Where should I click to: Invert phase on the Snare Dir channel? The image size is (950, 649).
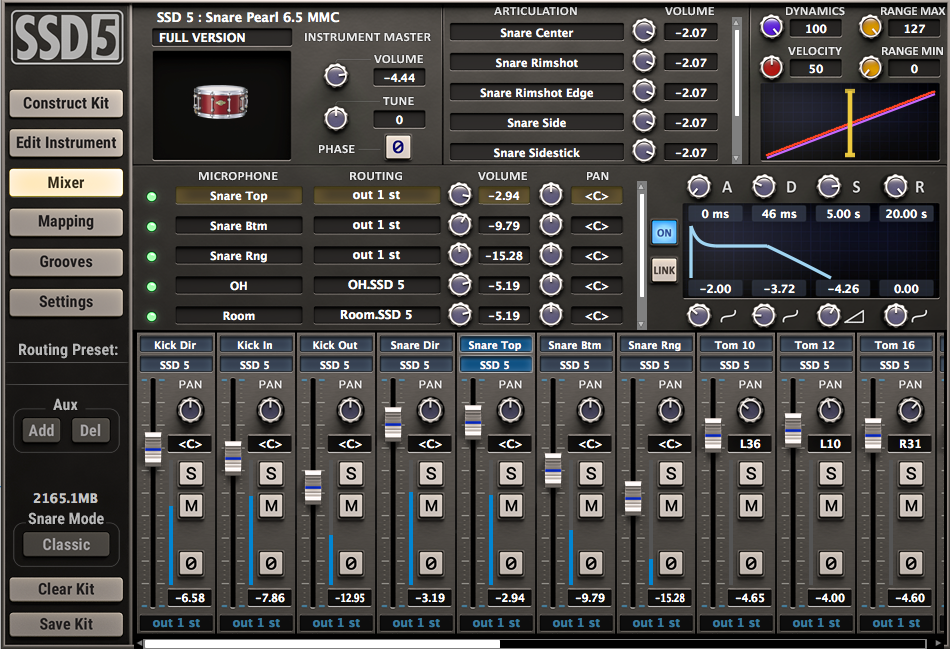coord(431,563)
